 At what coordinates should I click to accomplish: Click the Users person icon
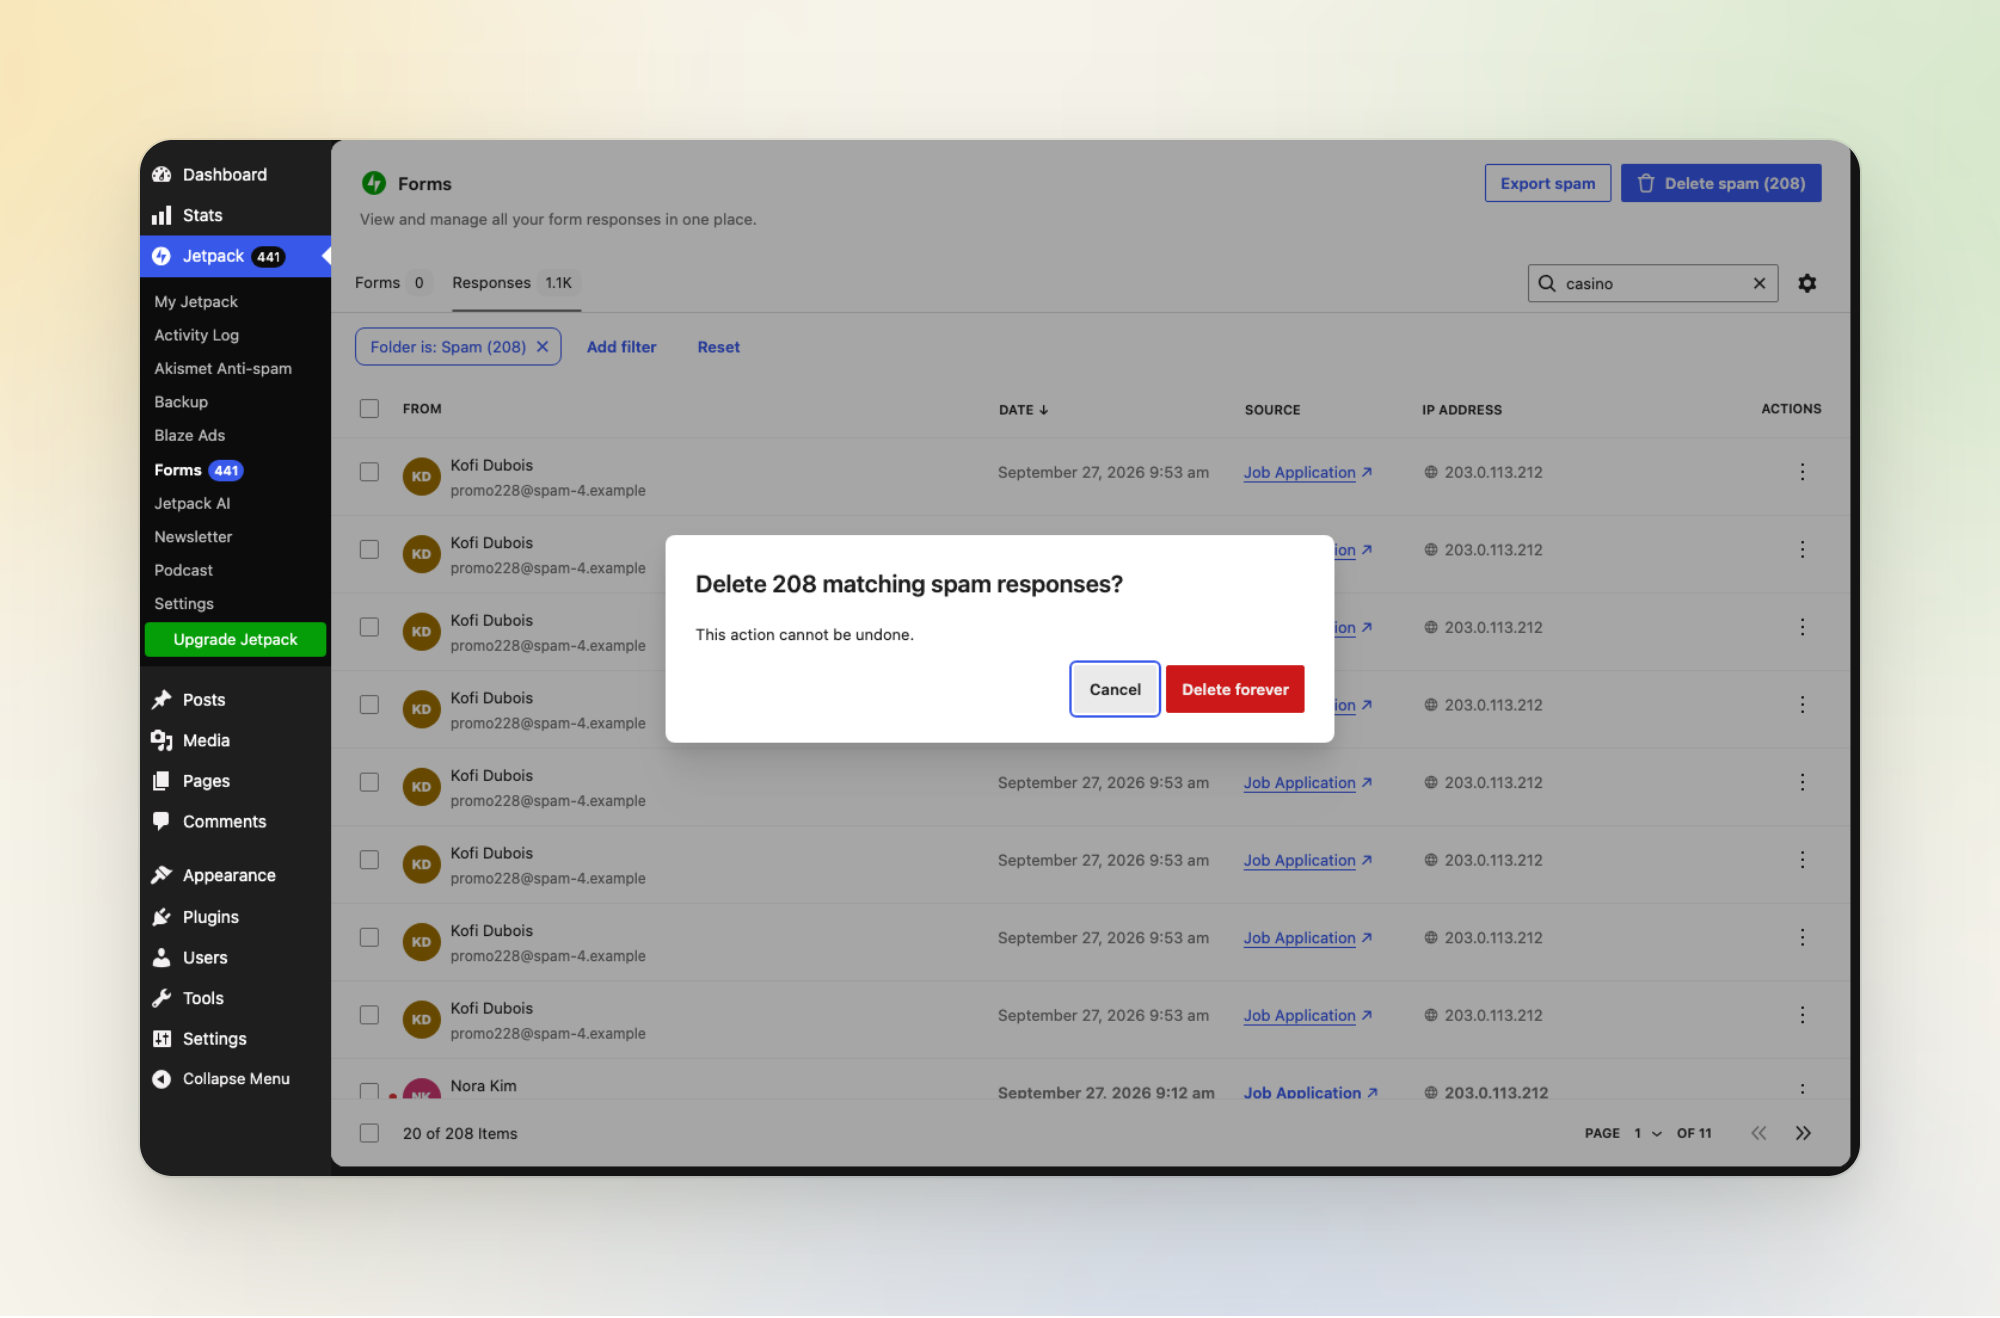point(161,958)
